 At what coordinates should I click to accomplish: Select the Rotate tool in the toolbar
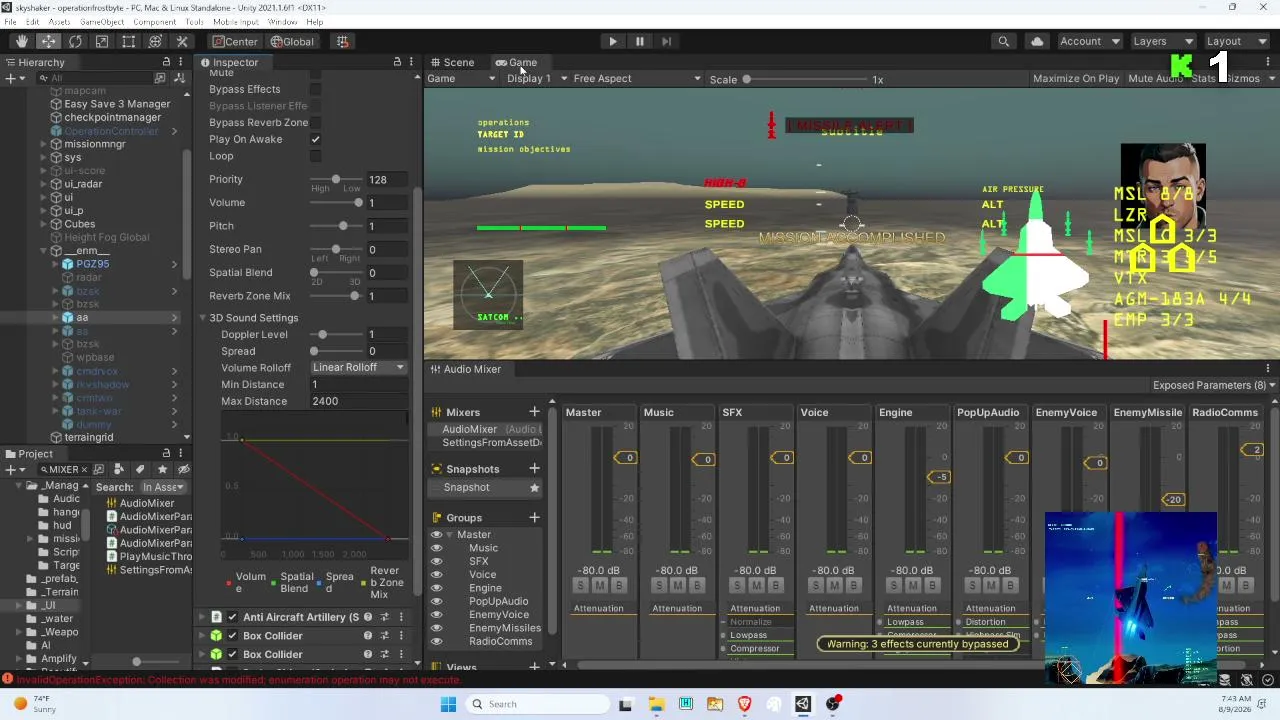[x=75, y=41]
